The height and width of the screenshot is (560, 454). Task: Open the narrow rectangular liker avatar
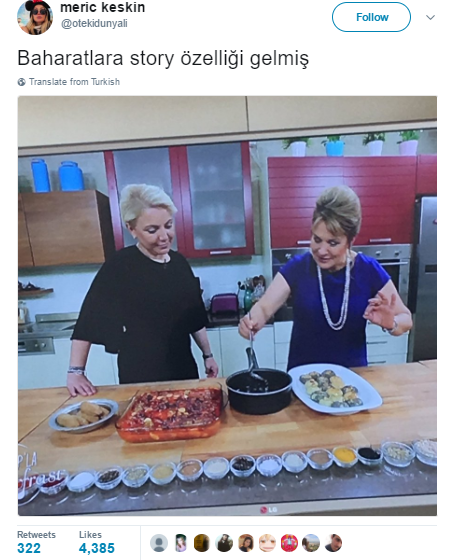click(x=180, y=543)
